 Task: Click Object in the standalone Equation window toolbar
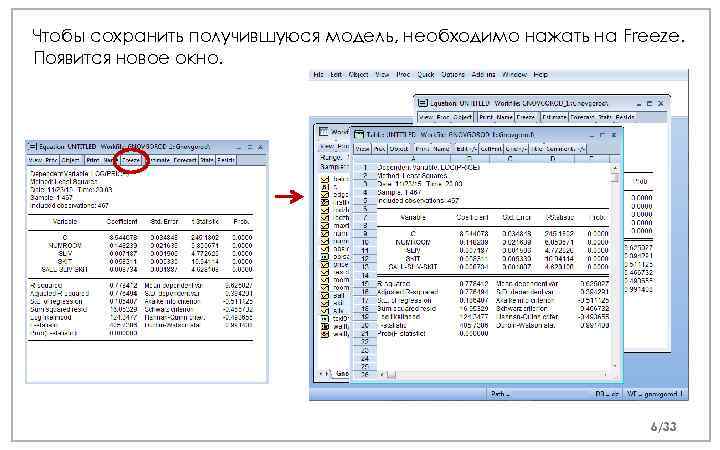tap(71, 160)
